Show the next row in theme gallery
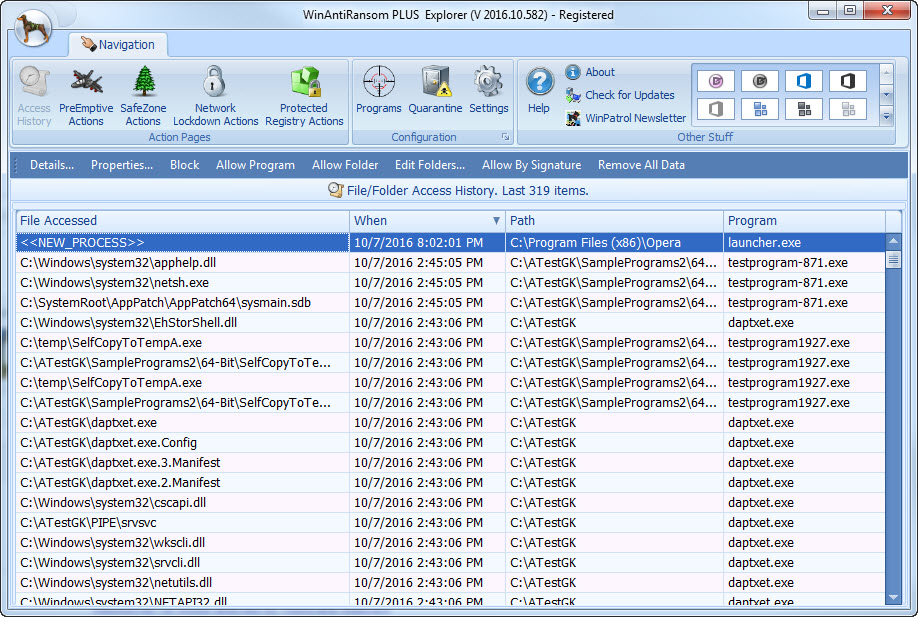 886,94
